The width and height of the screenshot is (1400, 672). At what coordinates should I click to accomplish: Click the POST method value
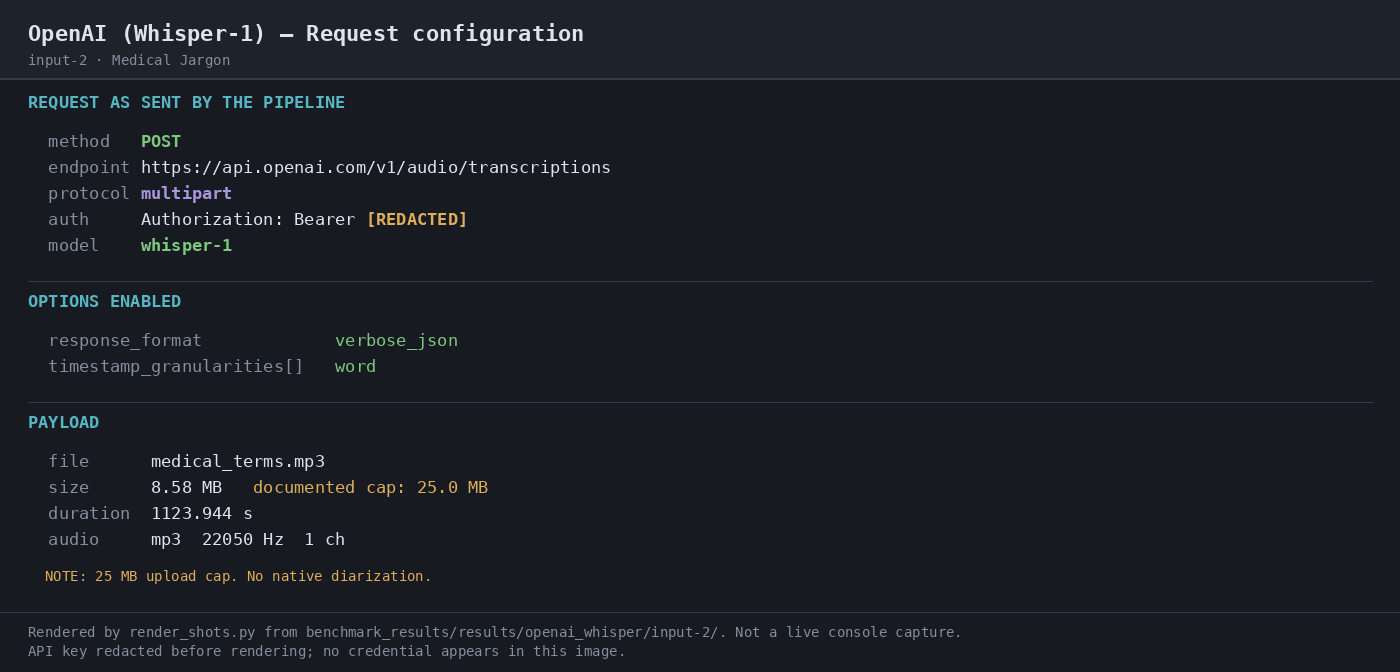point(161,141)
